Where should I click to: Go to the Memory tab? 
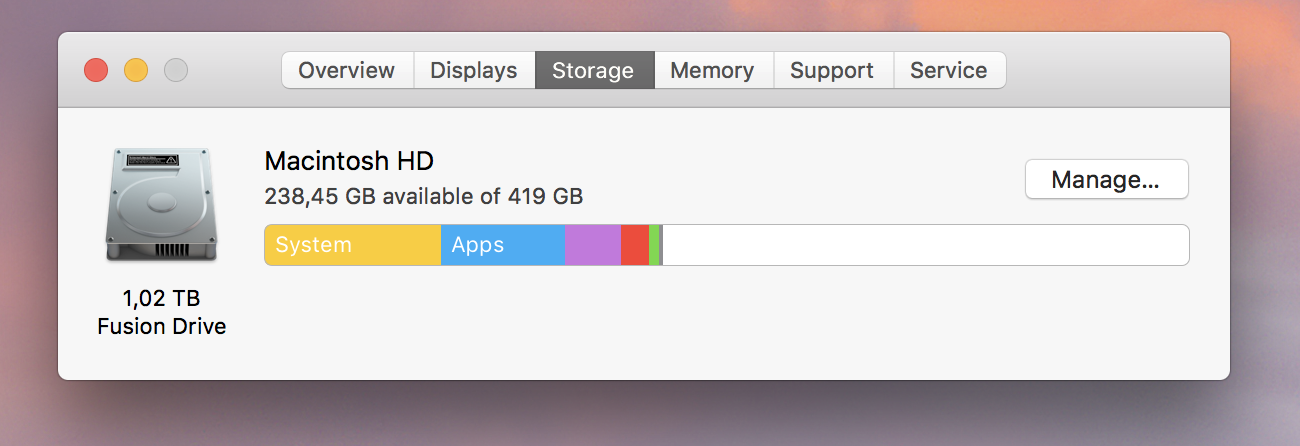[x=712, y=70]
